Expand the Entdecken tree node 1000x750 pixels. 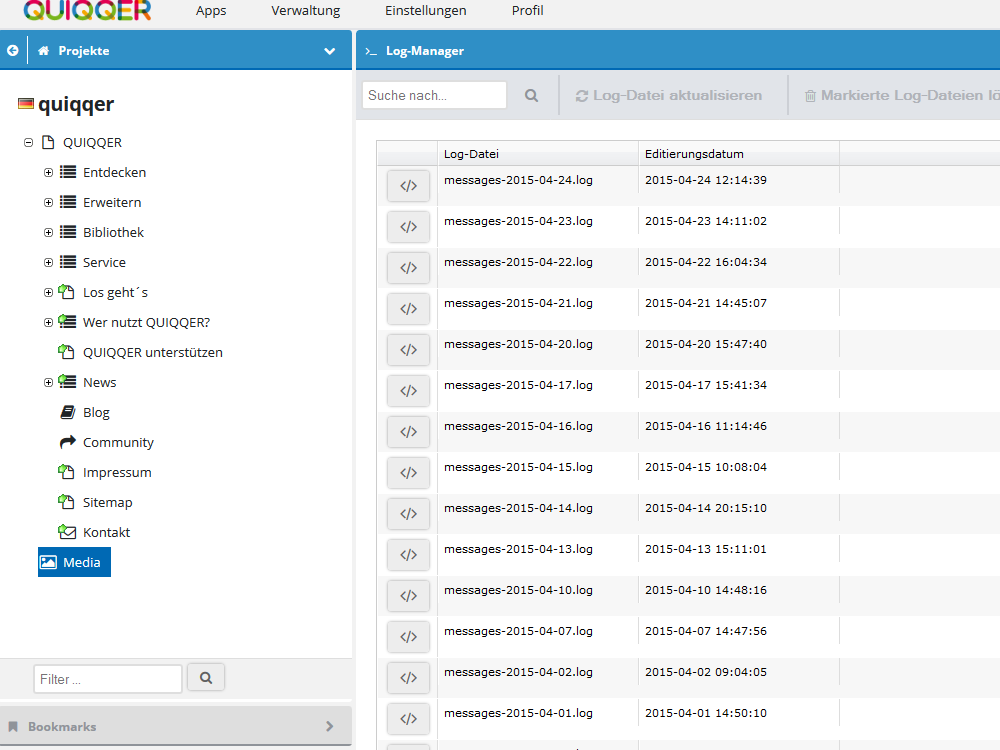click(48, 172)
